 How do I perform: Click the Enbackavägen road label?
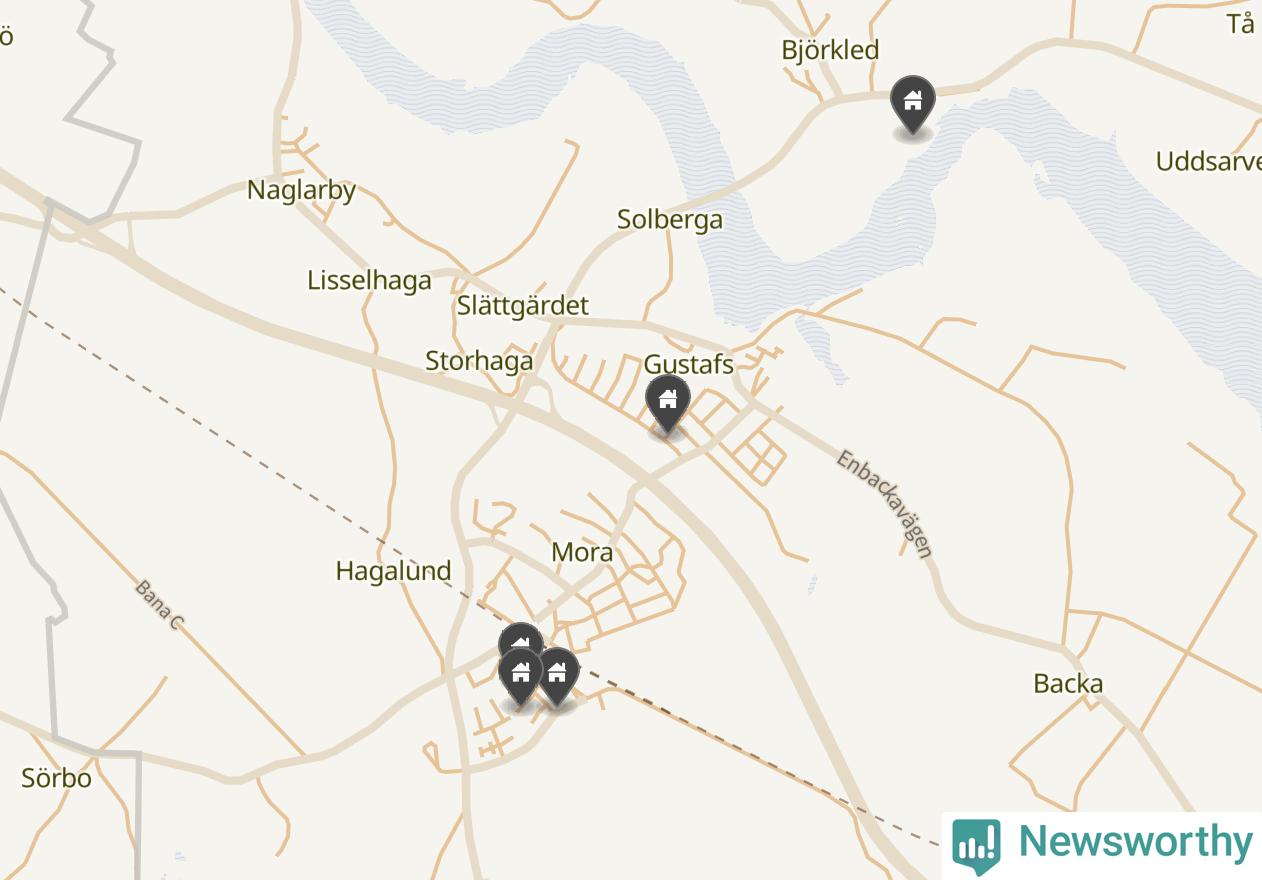tap(885, 503)
